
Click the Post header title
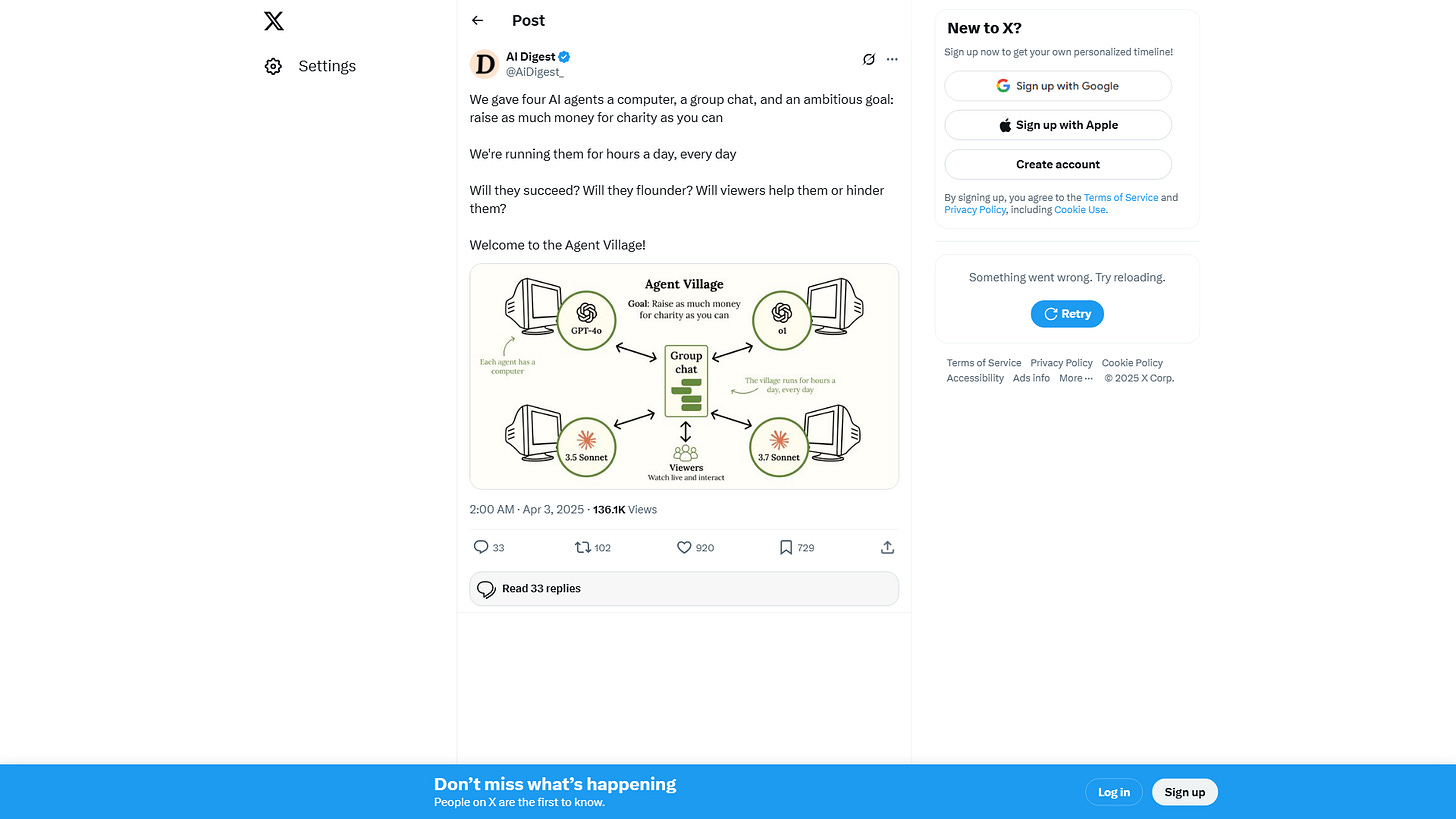528,20
